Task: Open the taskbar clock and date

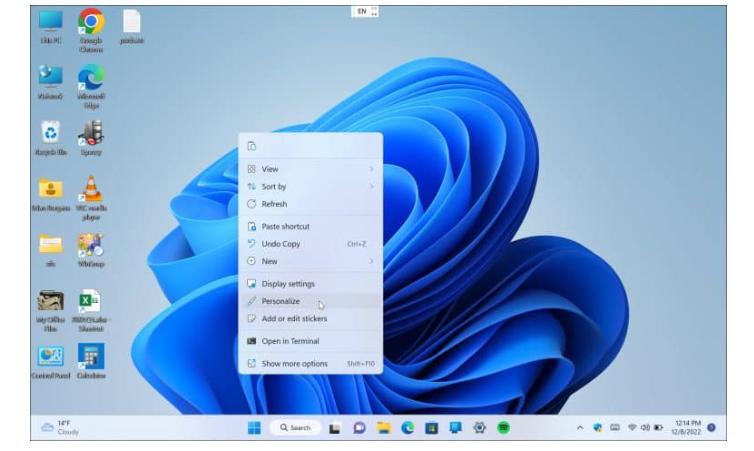Action: pos(687,427)
